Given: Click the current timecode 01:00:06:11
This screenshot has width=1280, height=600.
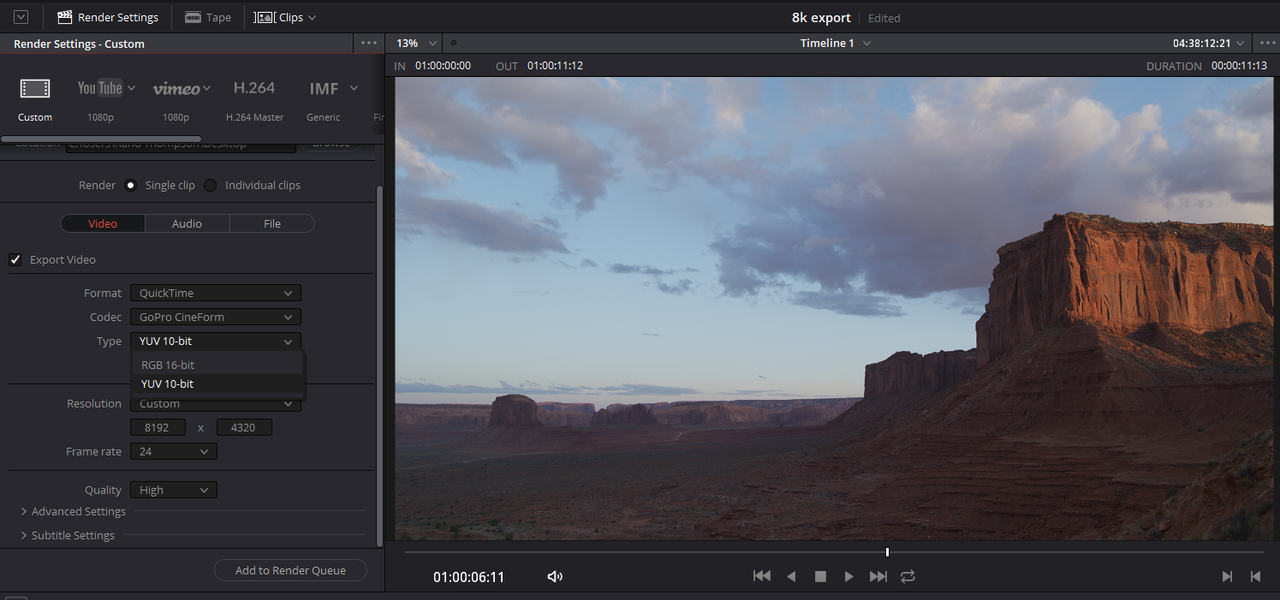Looking at the screenshot, I should 469,577.
